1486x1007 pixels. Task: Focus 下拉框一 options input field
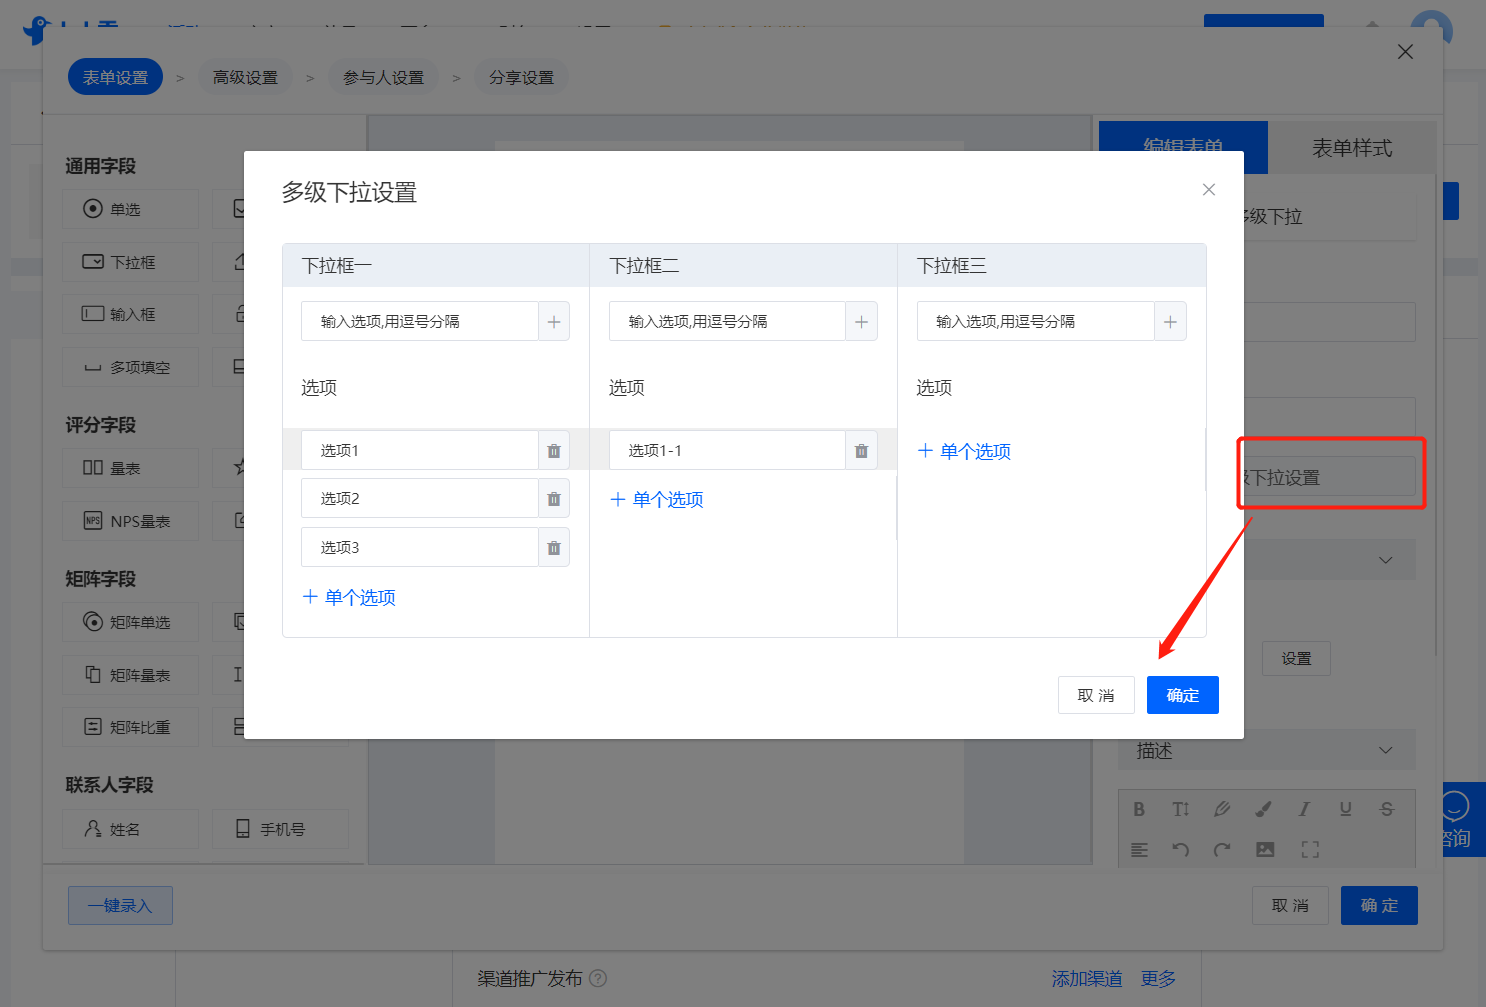point(420,322)
